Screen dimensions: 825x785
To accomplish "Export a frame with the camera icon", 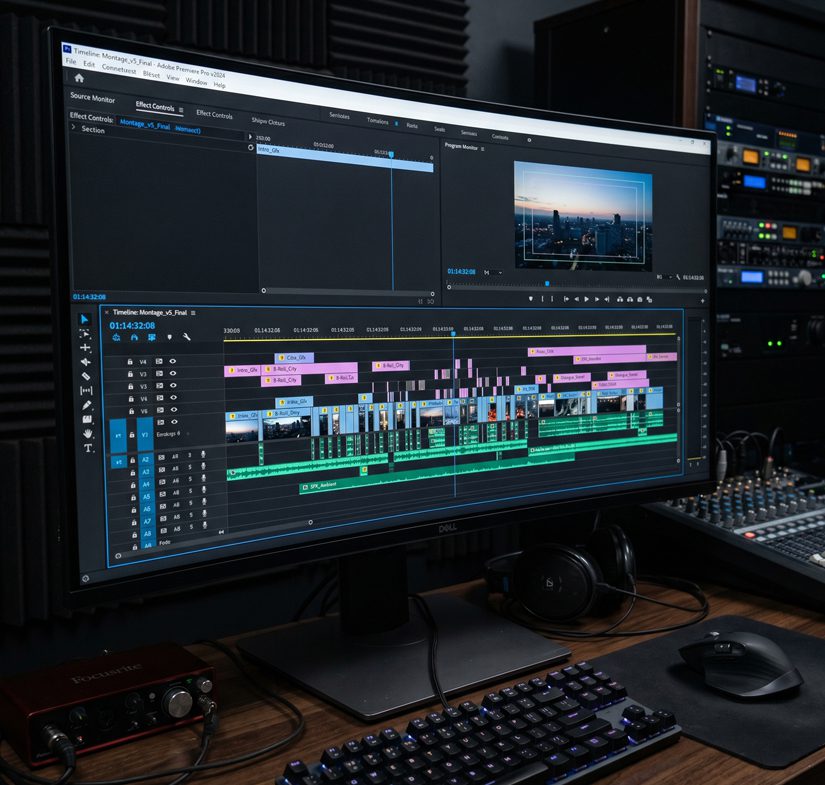I will [x=639, y=299].
